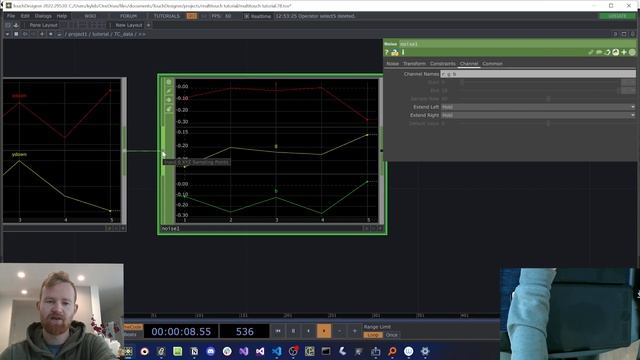
Task: Open Notion from the taskbar
Action: pos(194,351)
